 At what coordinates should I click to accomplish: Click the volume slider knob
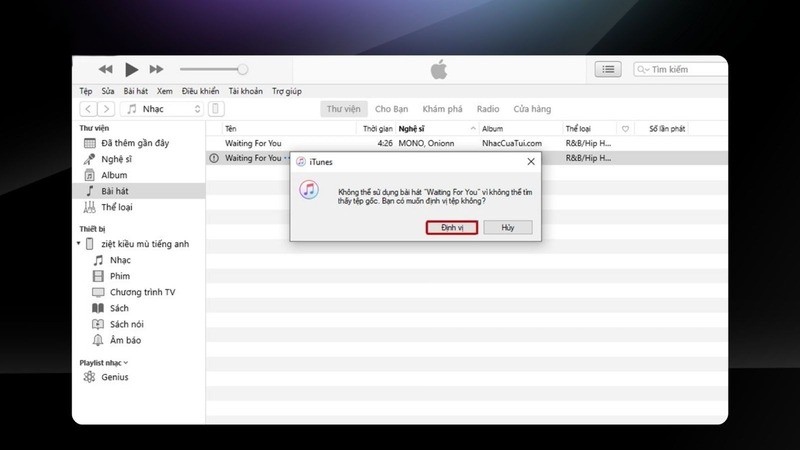[243, 69]
